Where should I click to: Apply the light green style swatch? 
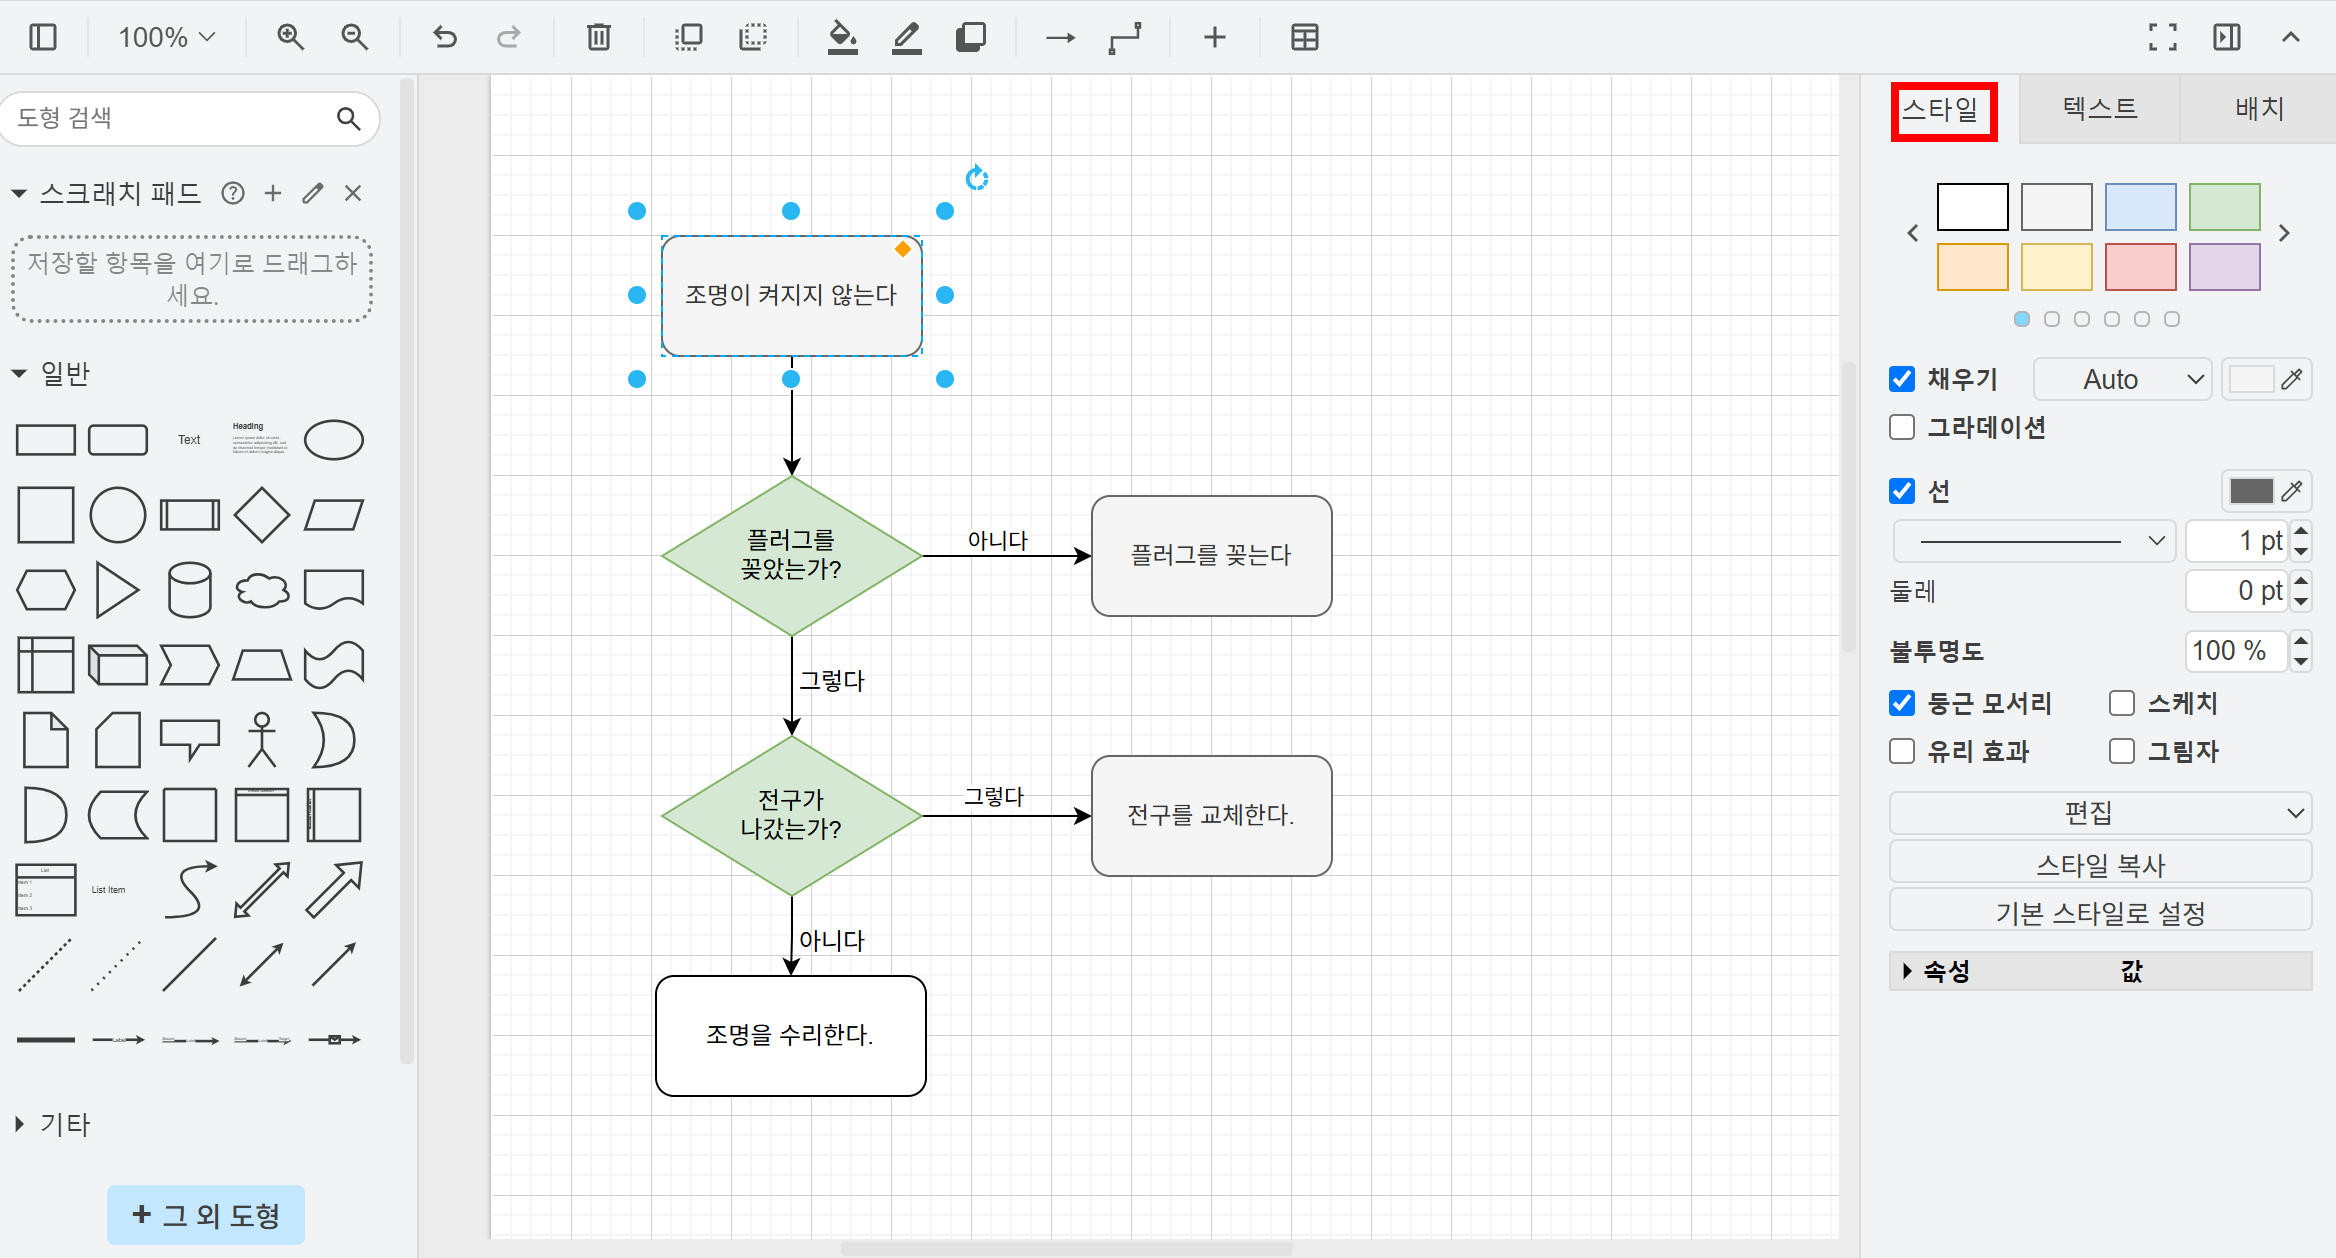coord(2225,207)
